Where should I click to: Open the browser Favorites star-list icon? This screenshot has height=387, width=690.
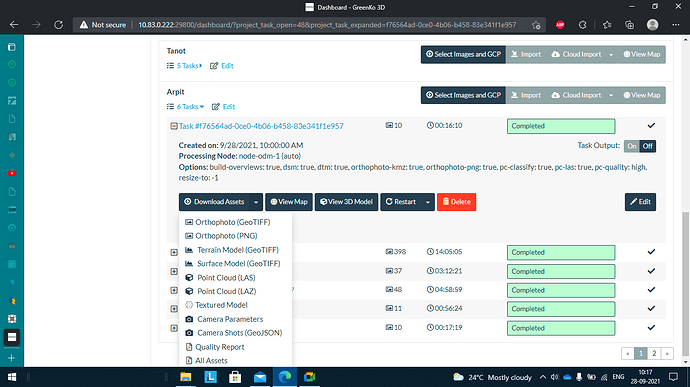pos(607,25)
